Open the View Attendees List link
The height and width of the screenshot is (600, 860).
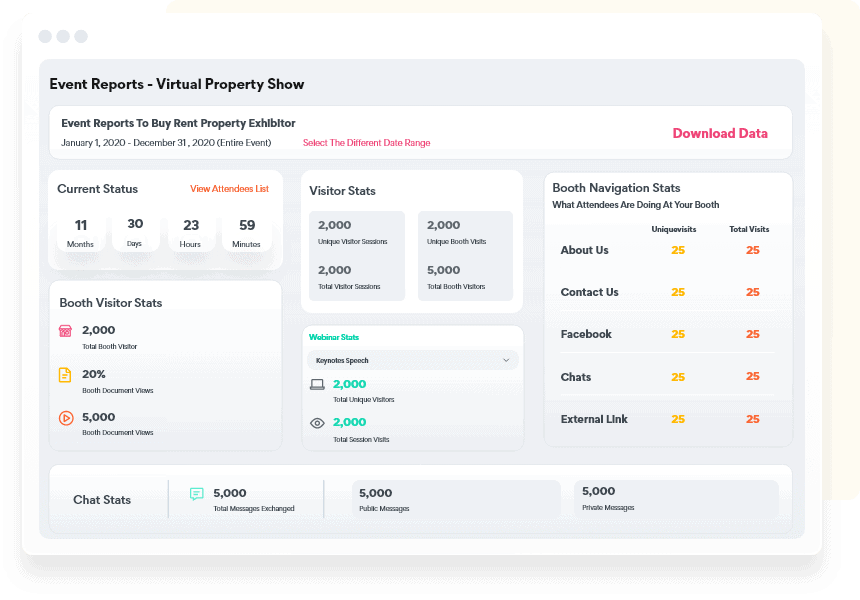229,189
